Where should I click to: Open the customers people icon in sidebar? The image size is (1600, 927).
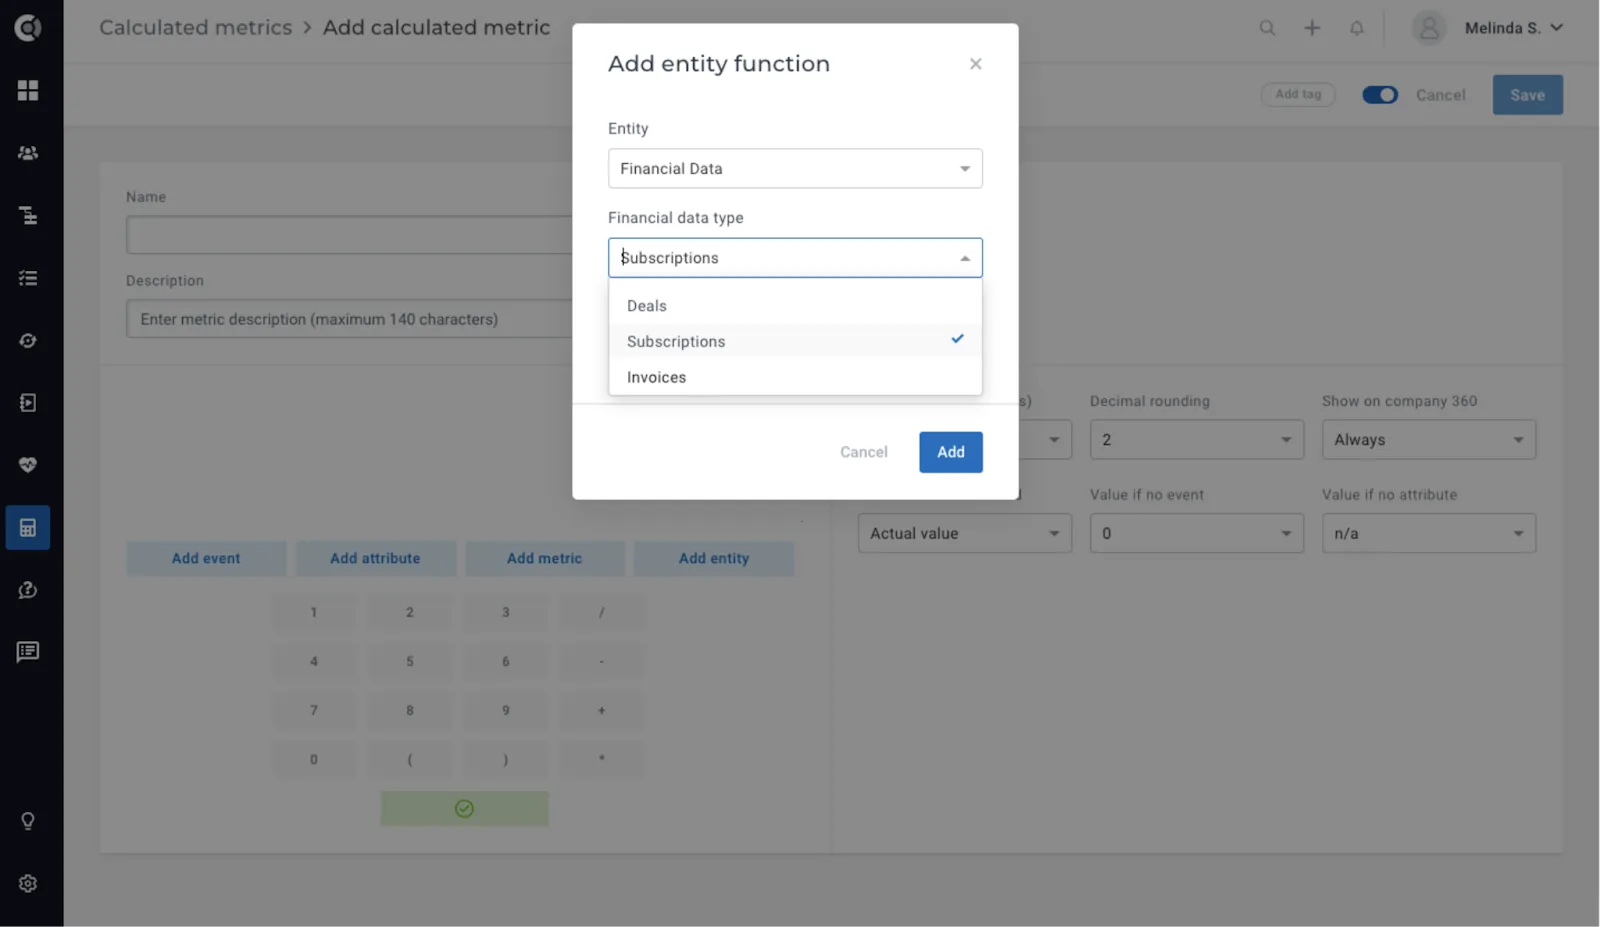(28, 153)
